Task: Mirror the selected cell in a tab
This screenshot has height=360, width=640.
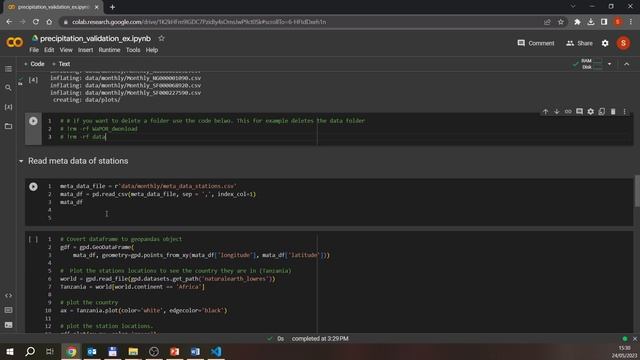Action: [602, 111]
